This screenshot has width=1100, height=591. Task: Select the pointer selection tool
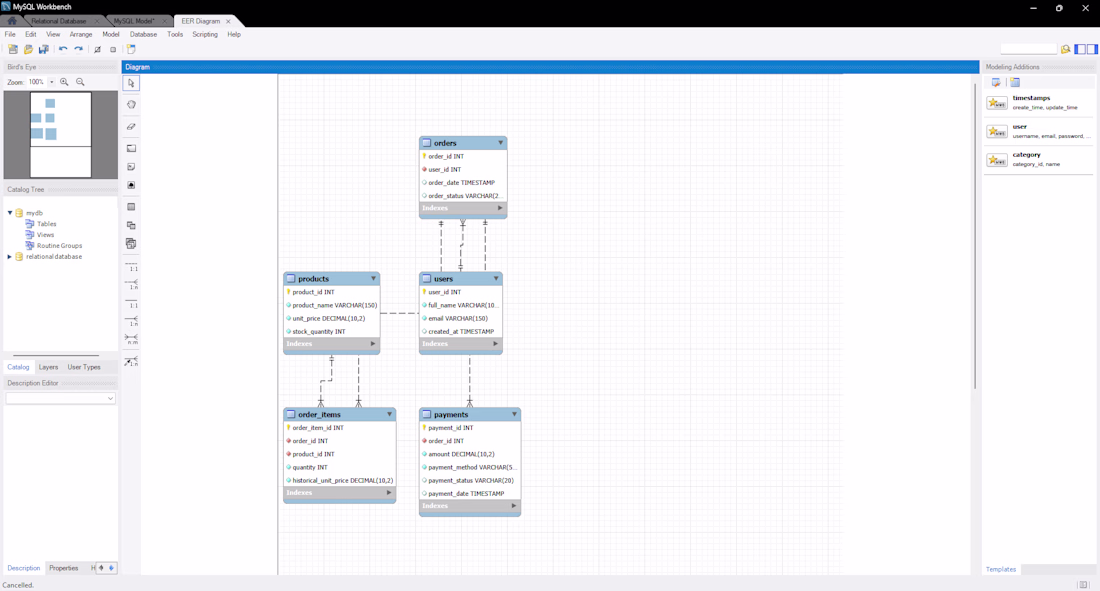click(131, 83)
